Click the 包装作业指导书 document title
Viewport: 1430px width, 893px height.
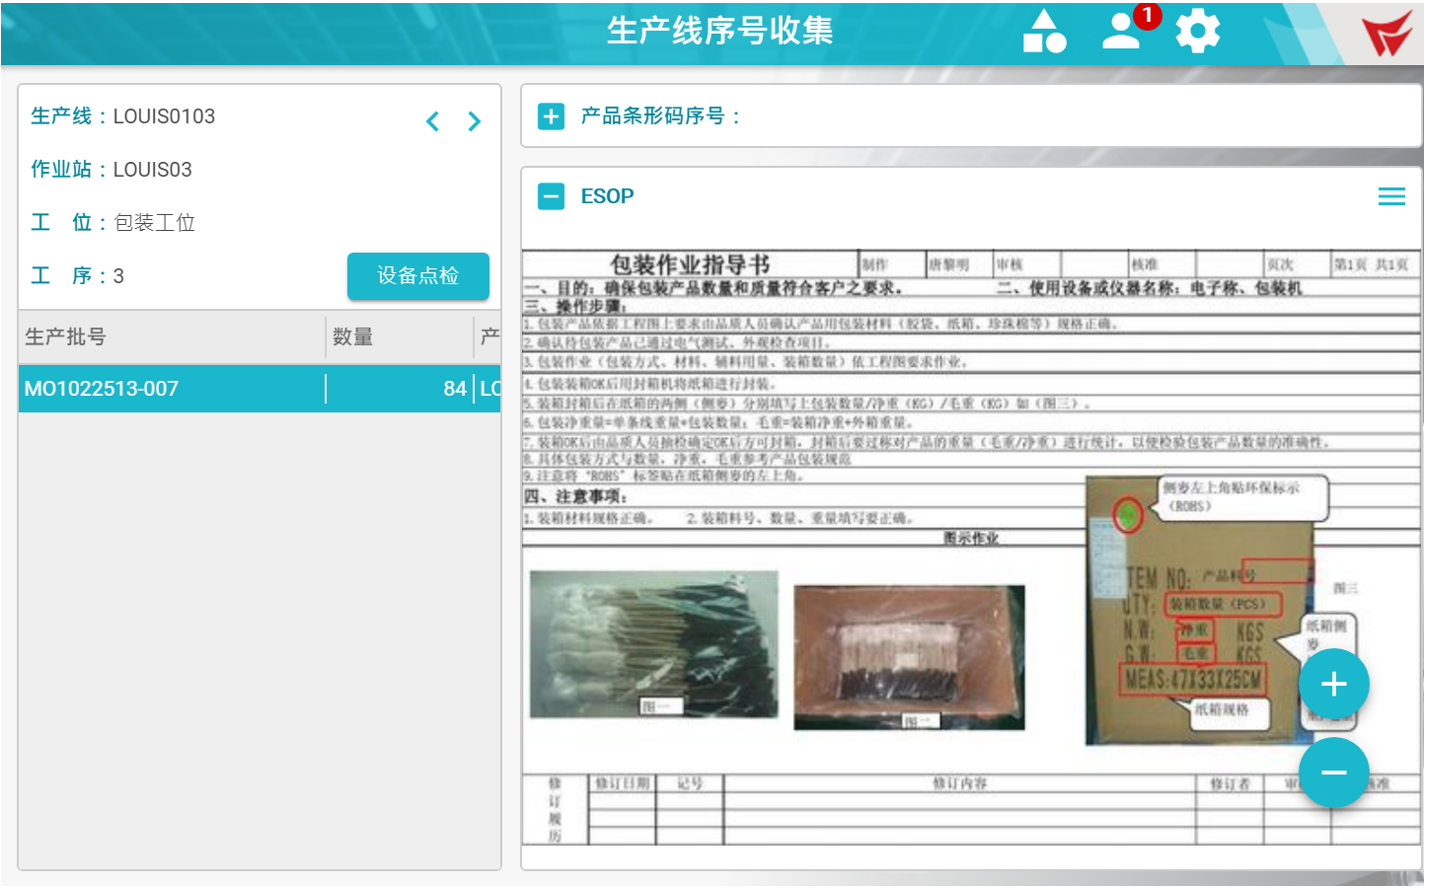689,264
